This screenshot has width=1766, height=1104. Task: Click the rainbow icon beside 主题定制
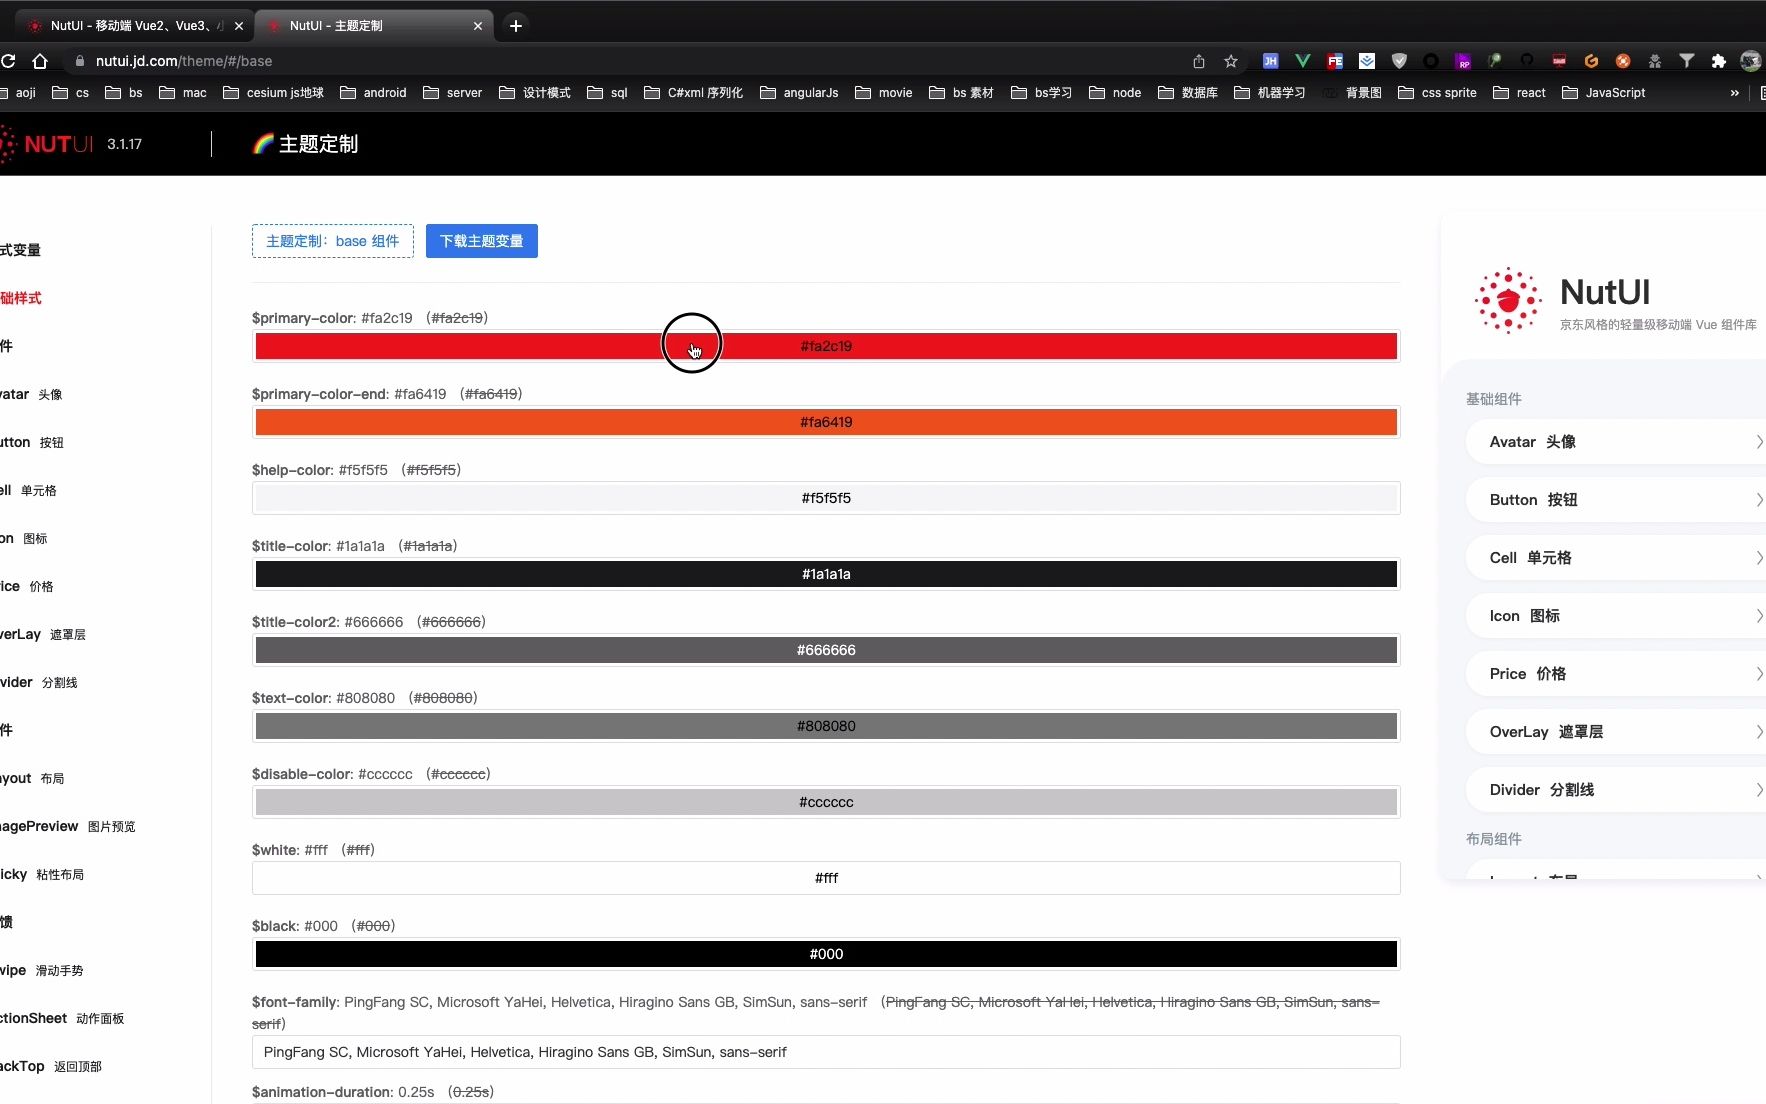pyautogui.click(x=263, y=144)
